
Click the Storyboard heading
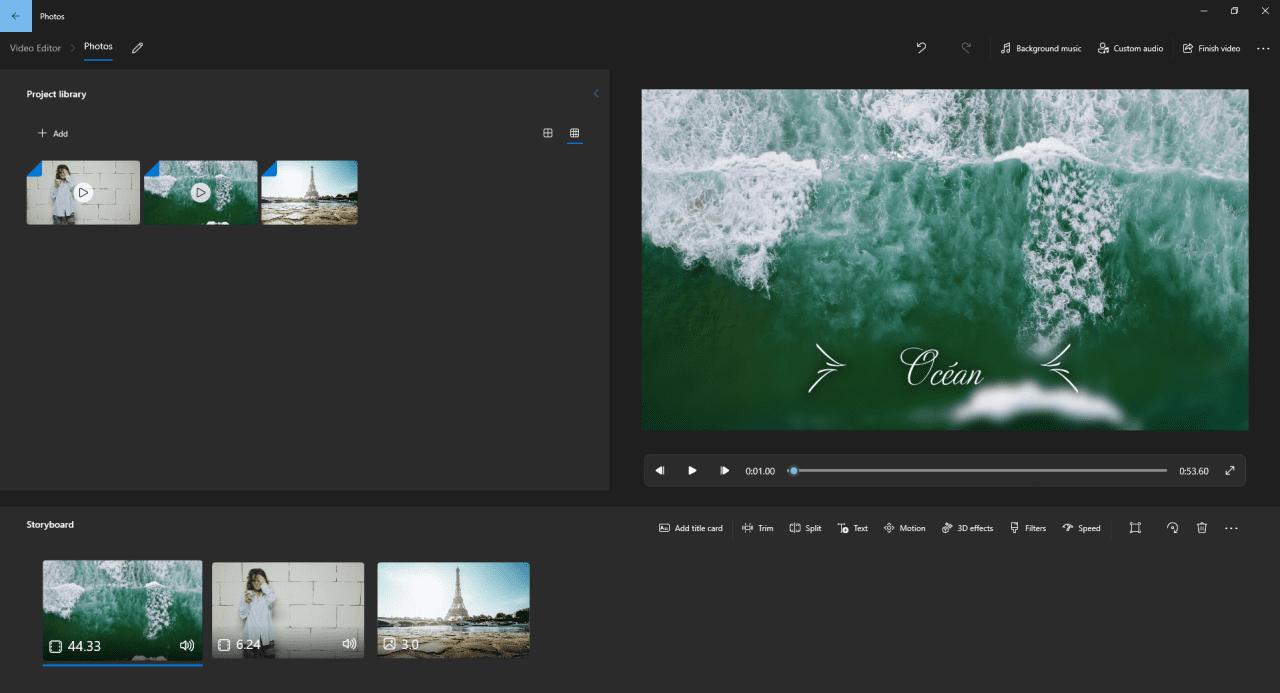click(50, 524)
